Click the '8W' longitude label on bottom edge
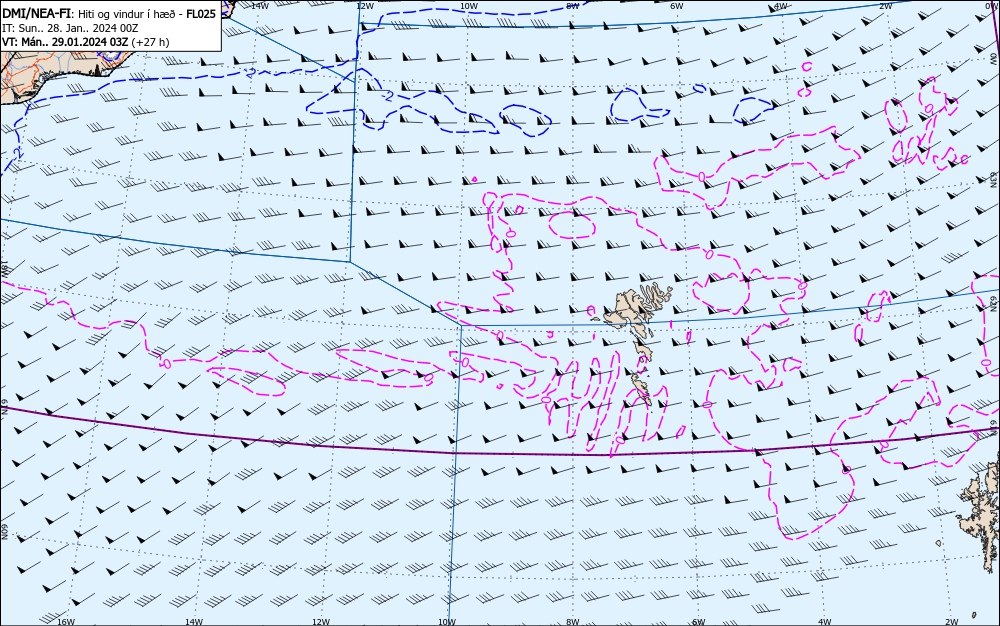The image size is (1000, 626). point(573,622)
